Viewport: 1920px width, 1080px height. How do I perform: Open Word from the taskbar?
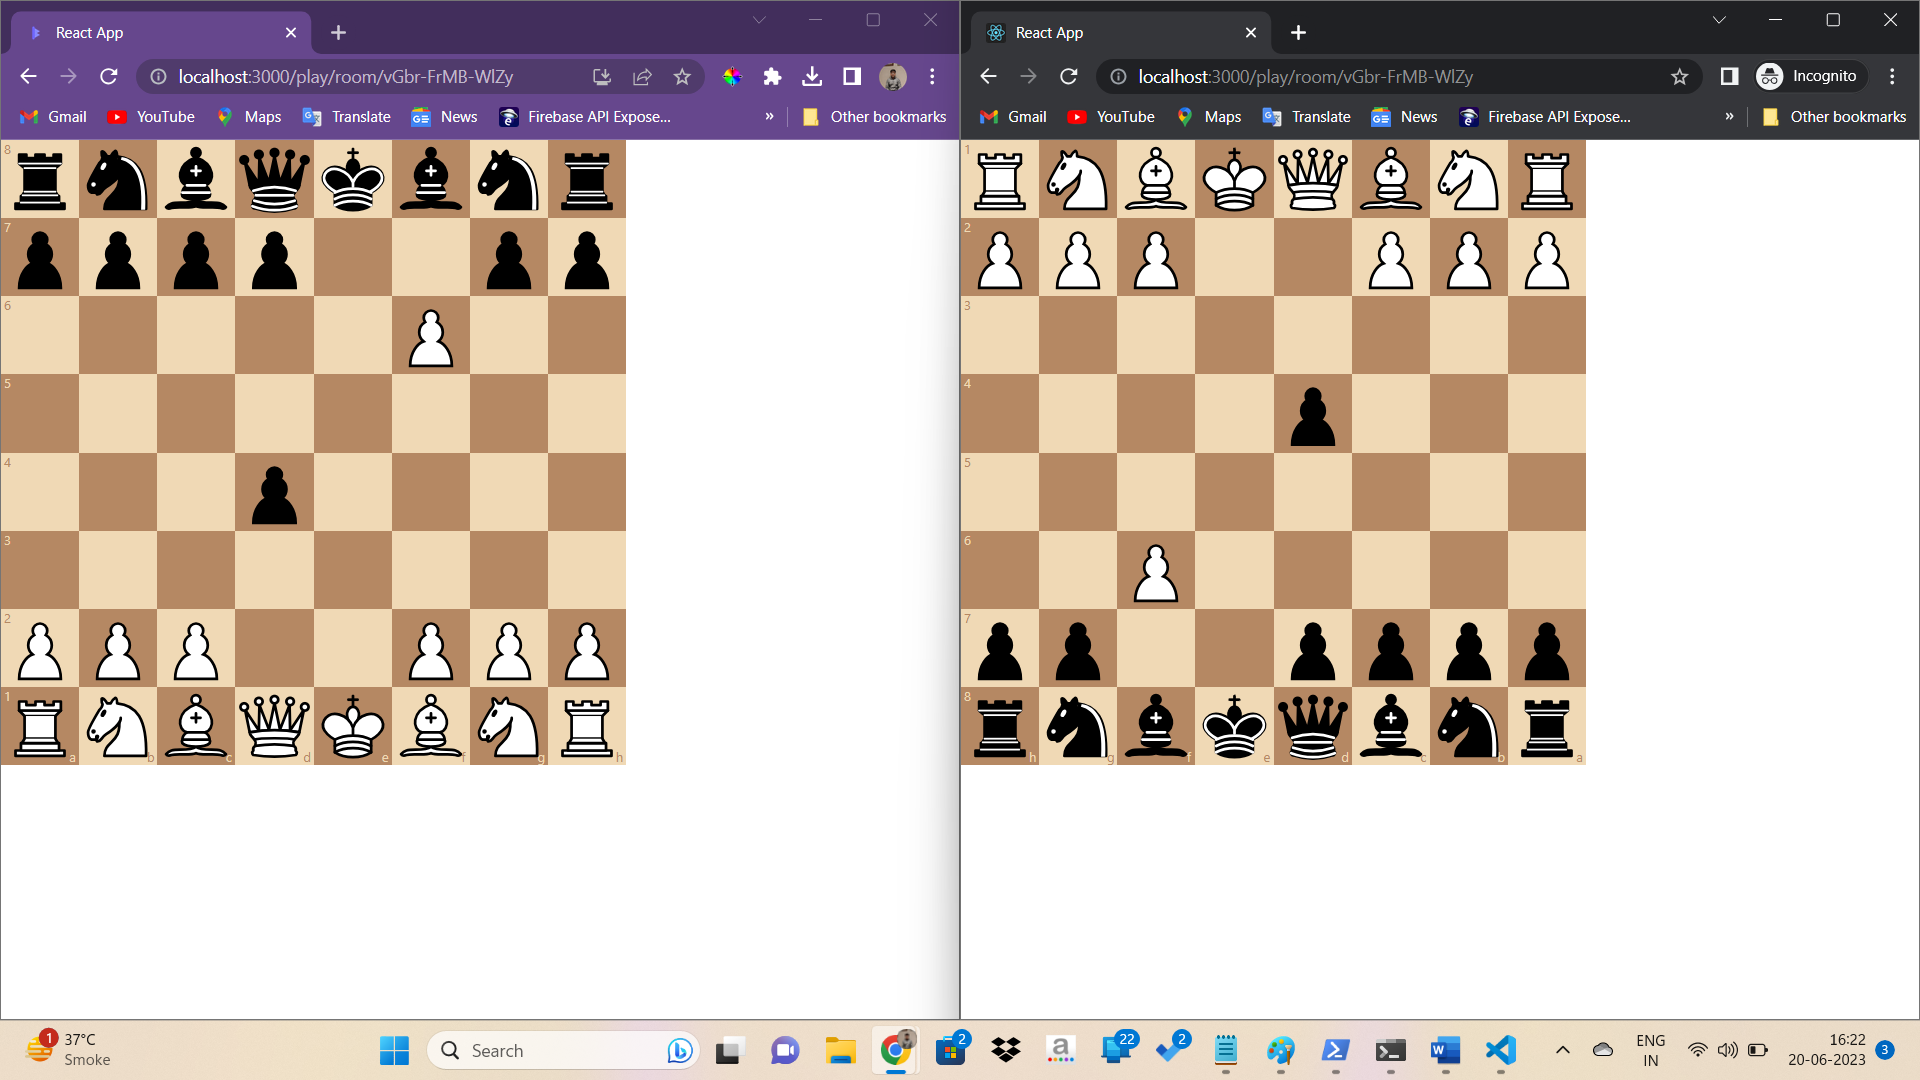[x=1445, y=1050]
